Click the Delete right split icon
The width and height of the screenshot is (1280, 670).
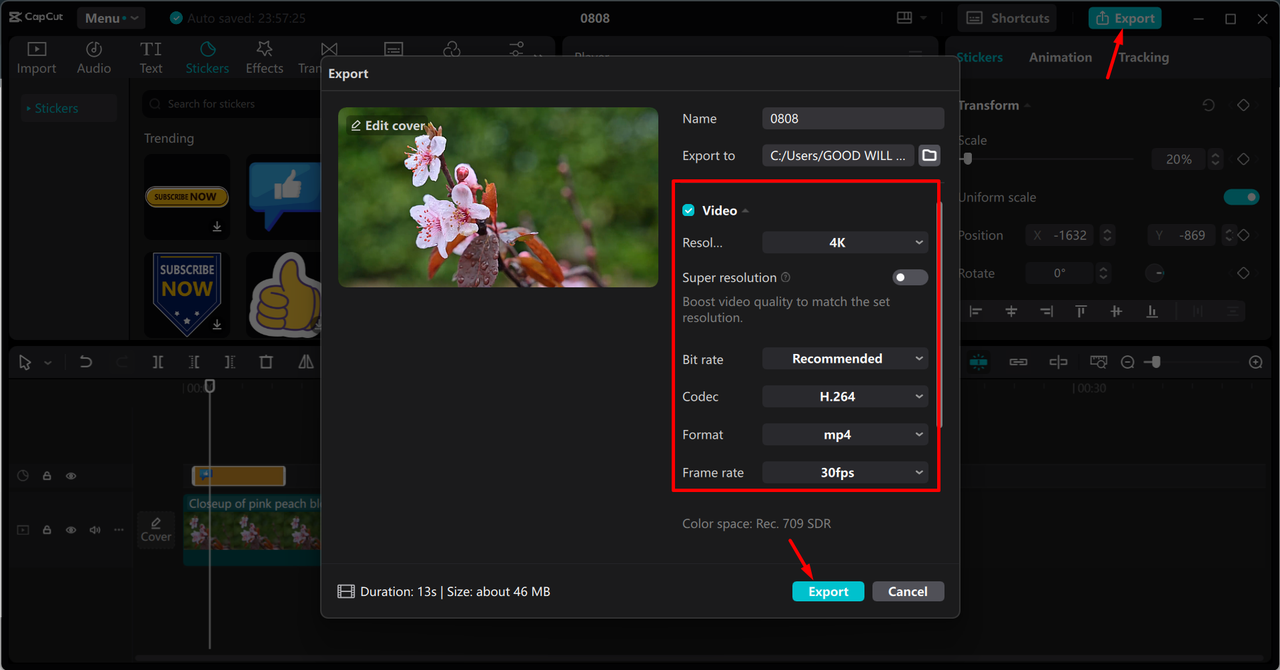230,362
